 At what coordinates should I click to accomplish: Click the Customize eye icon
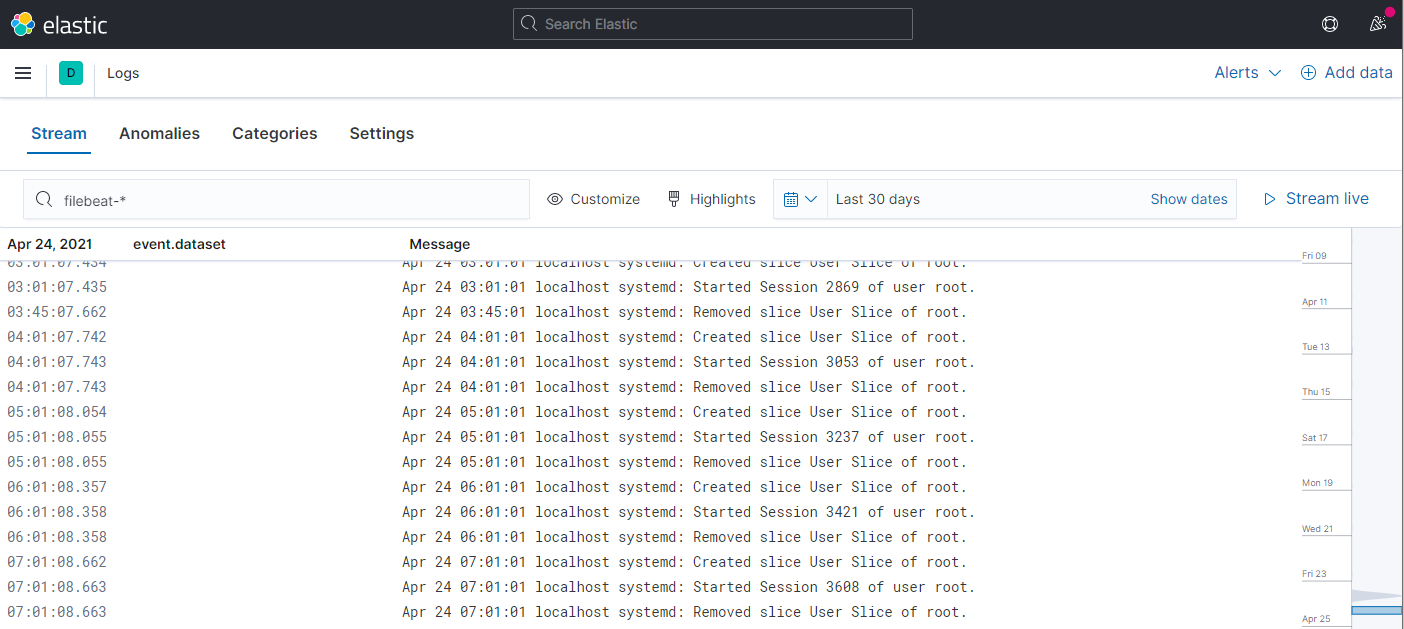coord(555,199)
